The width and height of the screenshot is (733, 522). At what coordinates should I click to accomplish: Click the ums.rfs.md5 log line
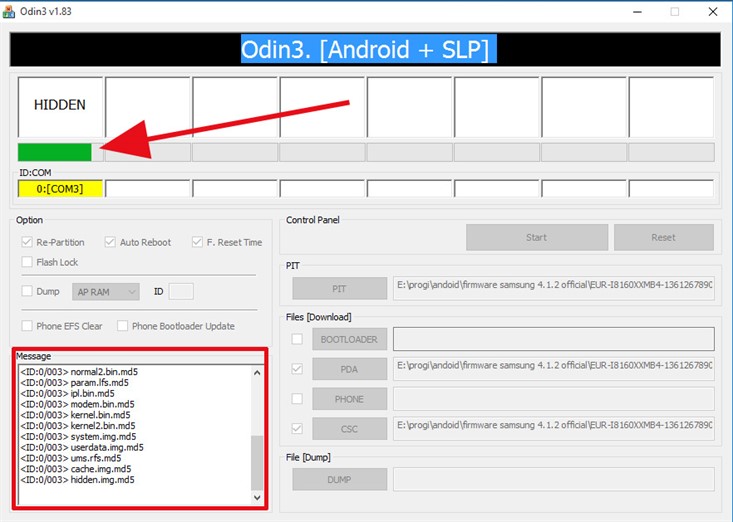tap(71, 458)
